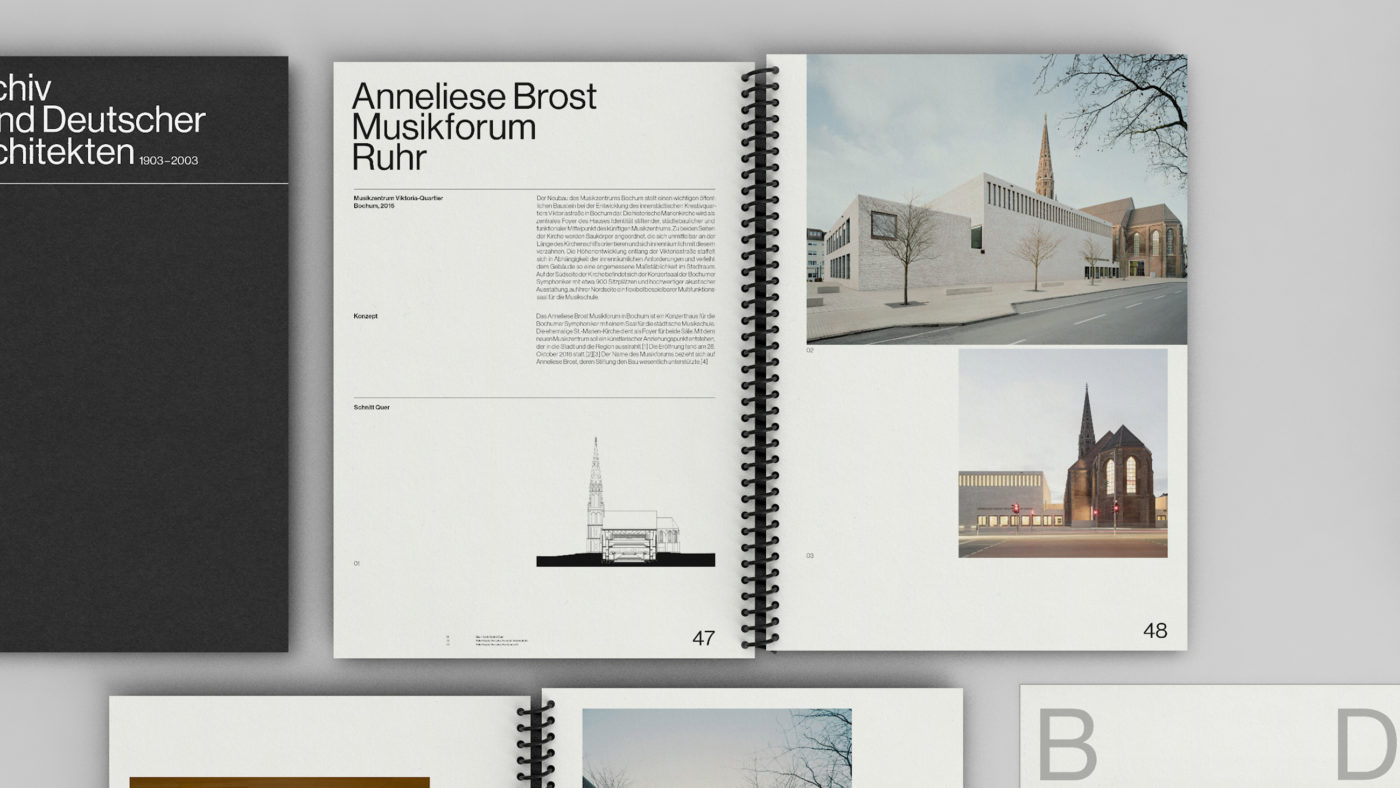Click page number 47

703,637
